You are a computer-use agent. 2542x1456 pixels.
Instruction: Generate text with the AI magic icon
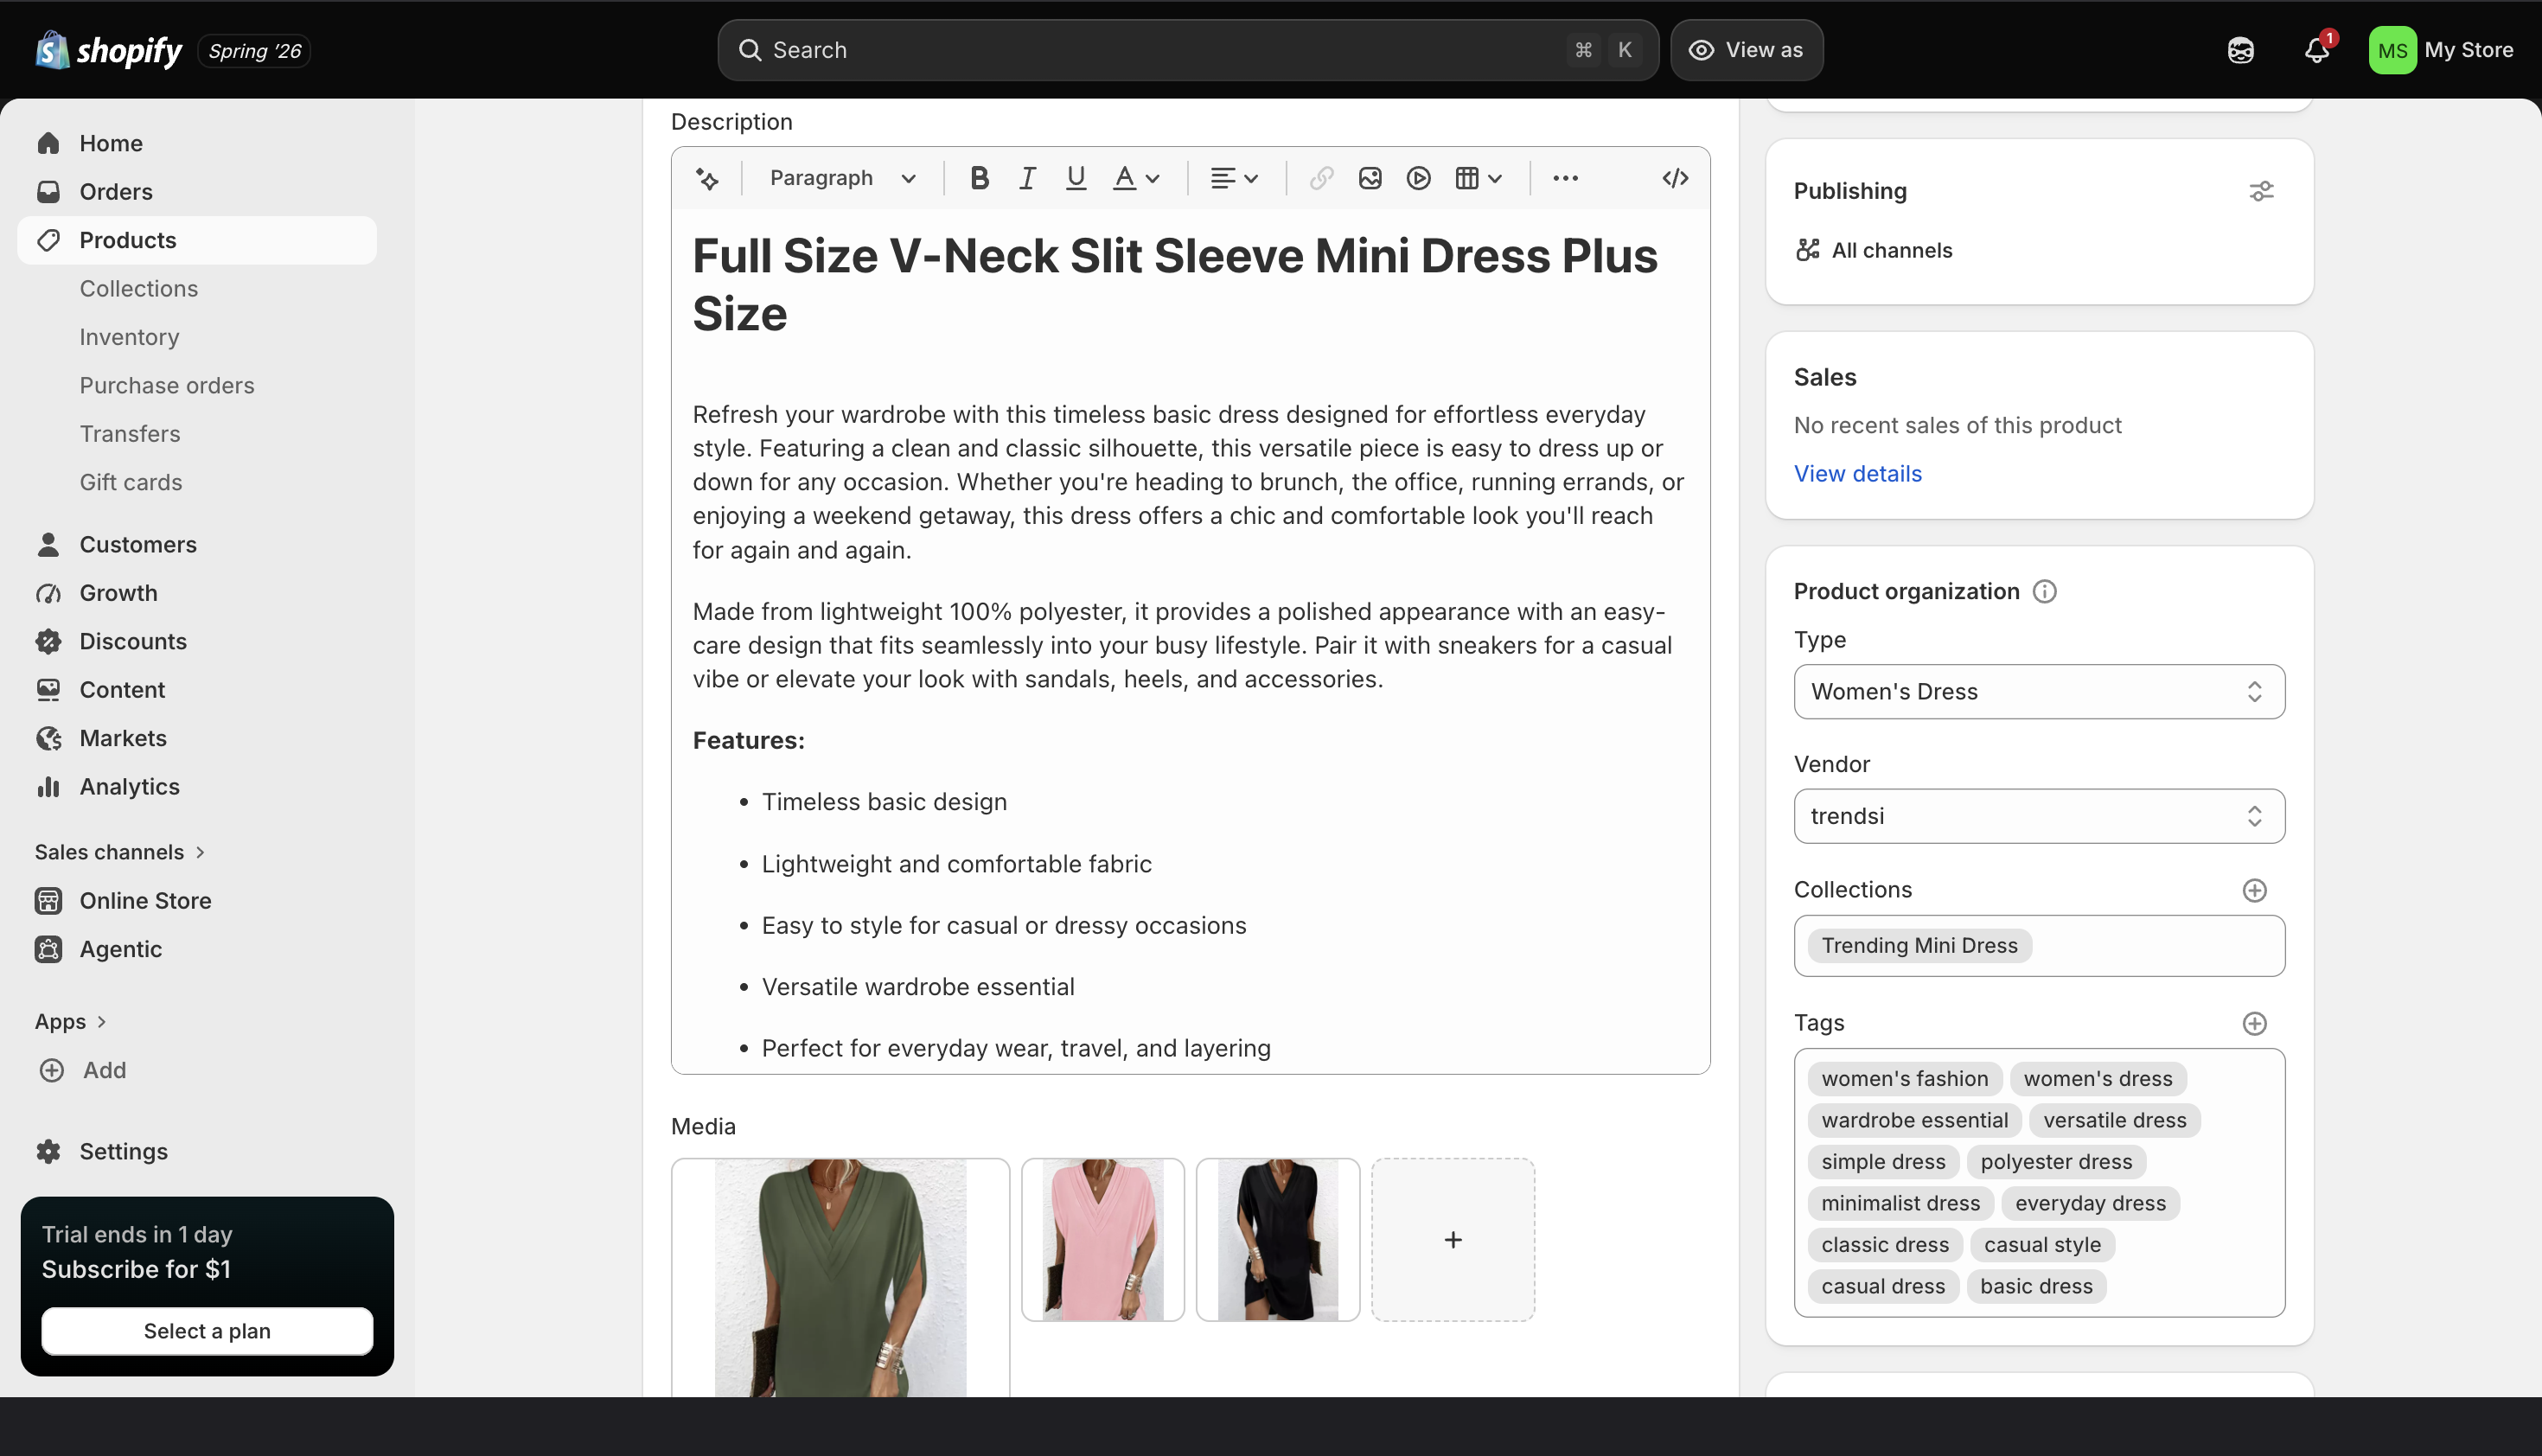pos(707,178)
